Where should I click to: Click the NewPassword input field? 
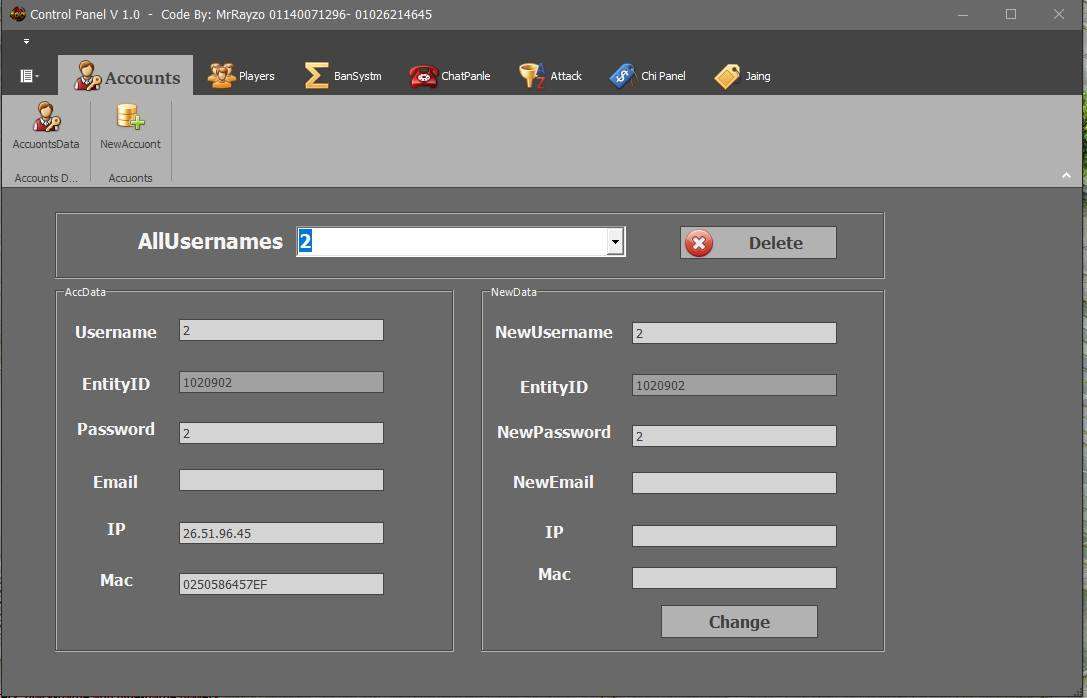click(x=734, y=436)
